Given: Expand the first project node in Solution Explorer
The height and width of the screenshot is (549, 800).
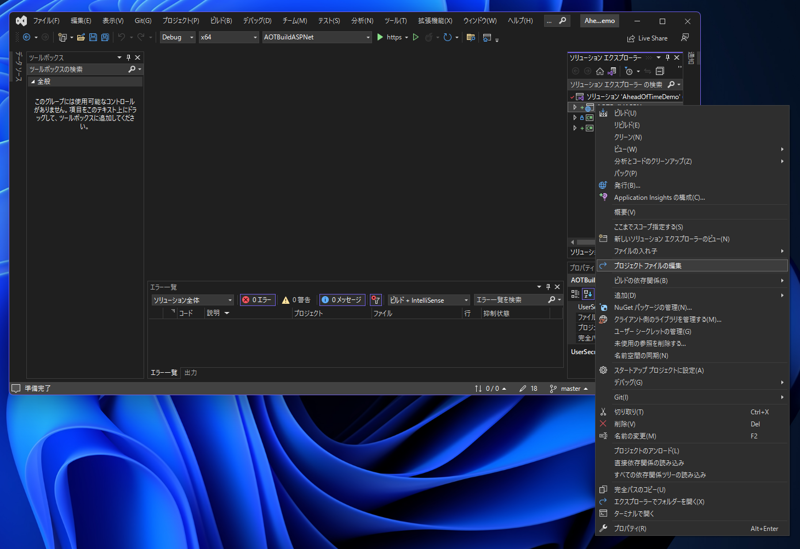Looking at the screenshot, I should click(574, 107).
